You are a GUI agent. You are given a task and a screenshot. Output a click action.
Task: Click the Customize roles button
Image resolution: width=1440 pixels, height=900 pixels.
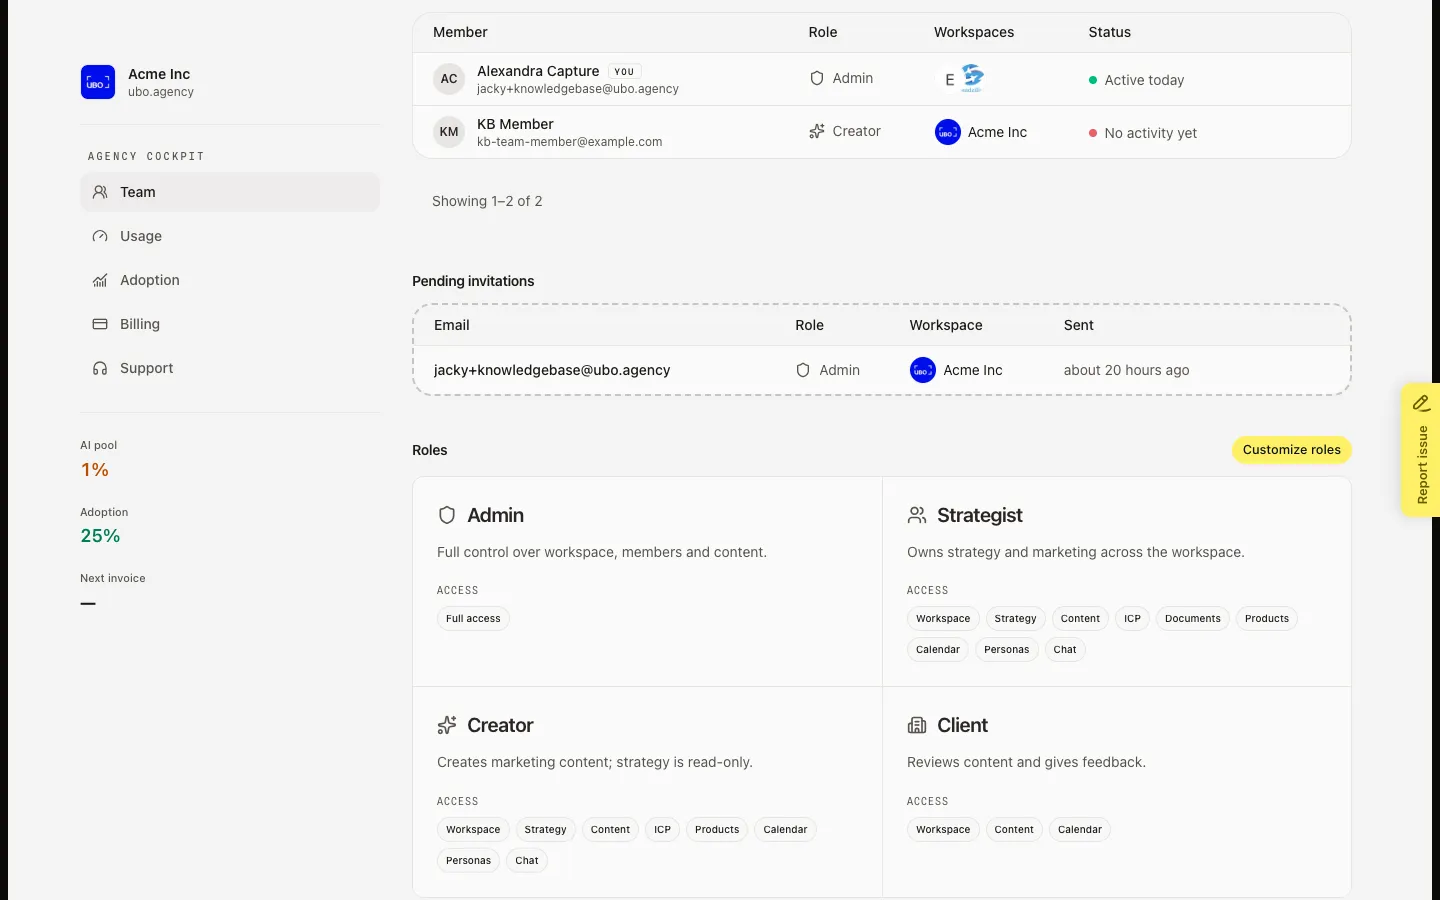tap(1291, 450)
